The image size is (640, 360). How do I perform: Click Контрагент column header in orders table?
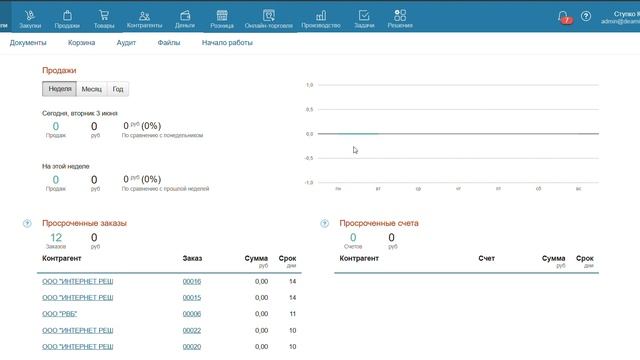tap(62, 258)
